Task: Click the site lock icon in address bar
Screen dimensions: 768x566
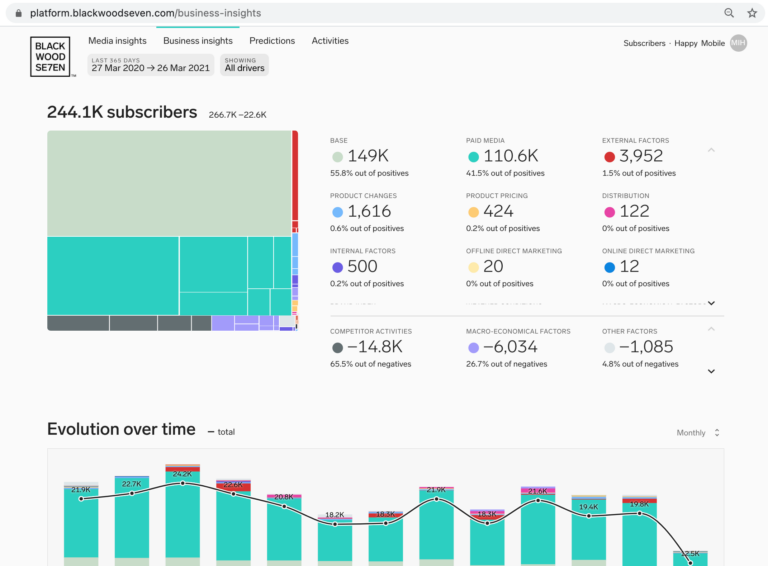Action: coord(18,13)
